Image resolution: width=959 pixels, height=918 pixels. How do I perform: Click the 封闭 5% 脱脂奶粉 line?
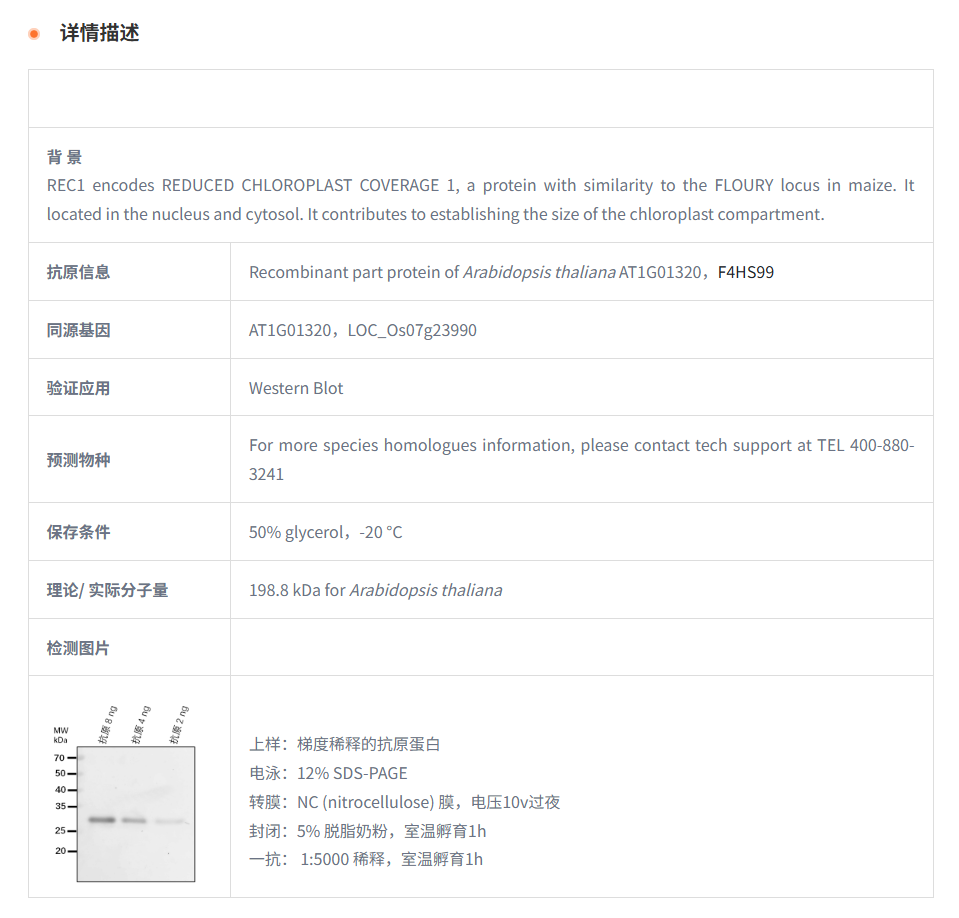368,831
